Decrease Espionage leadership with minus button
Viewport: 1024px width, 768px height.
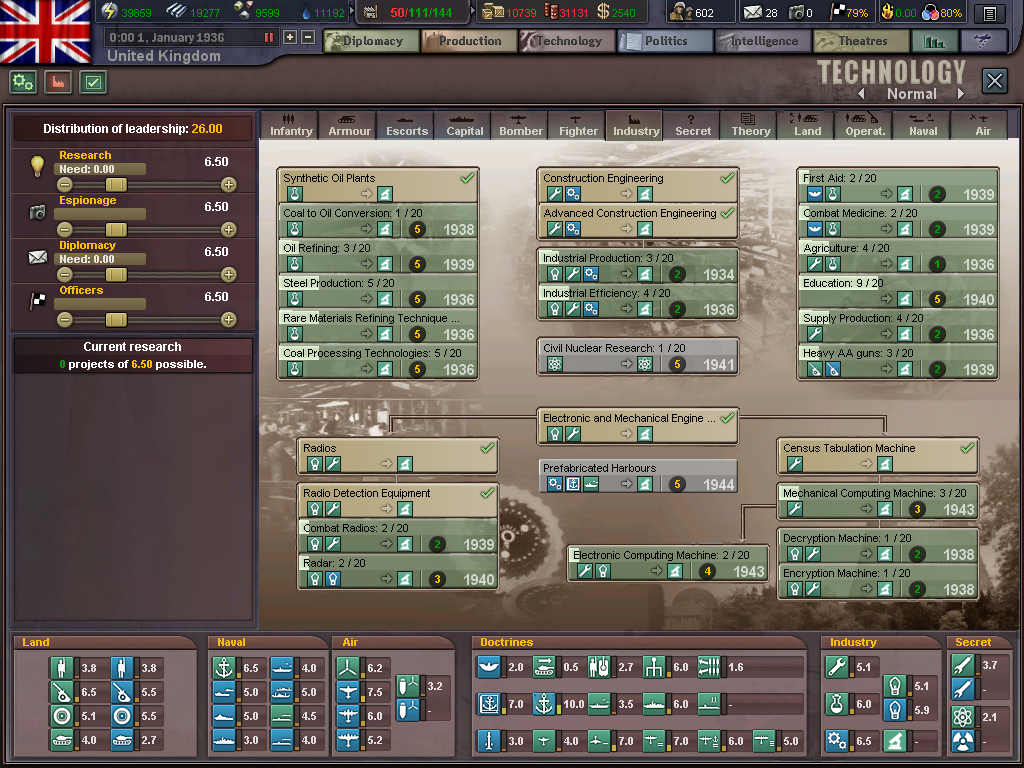pos(65,230)
